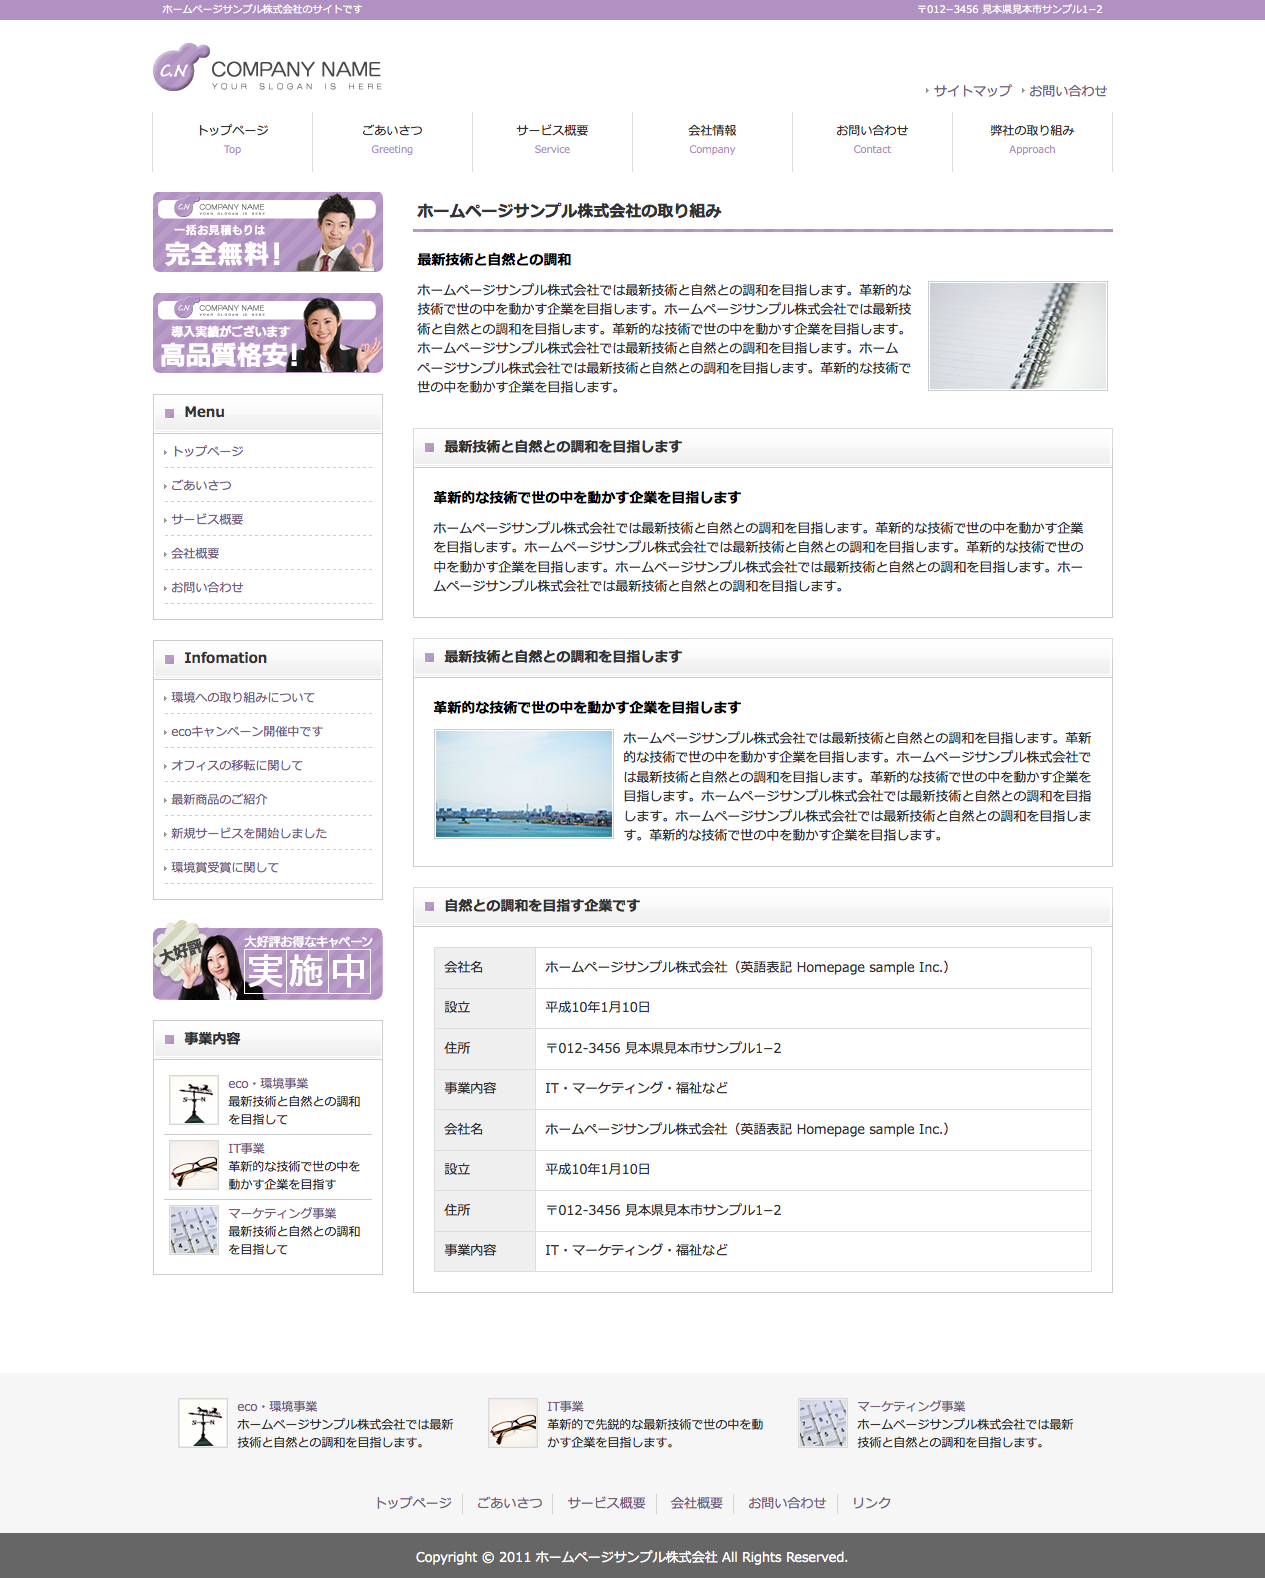Open オフィスの移転に関して information link
The image size is (1265, 1578).
(237, 765)
